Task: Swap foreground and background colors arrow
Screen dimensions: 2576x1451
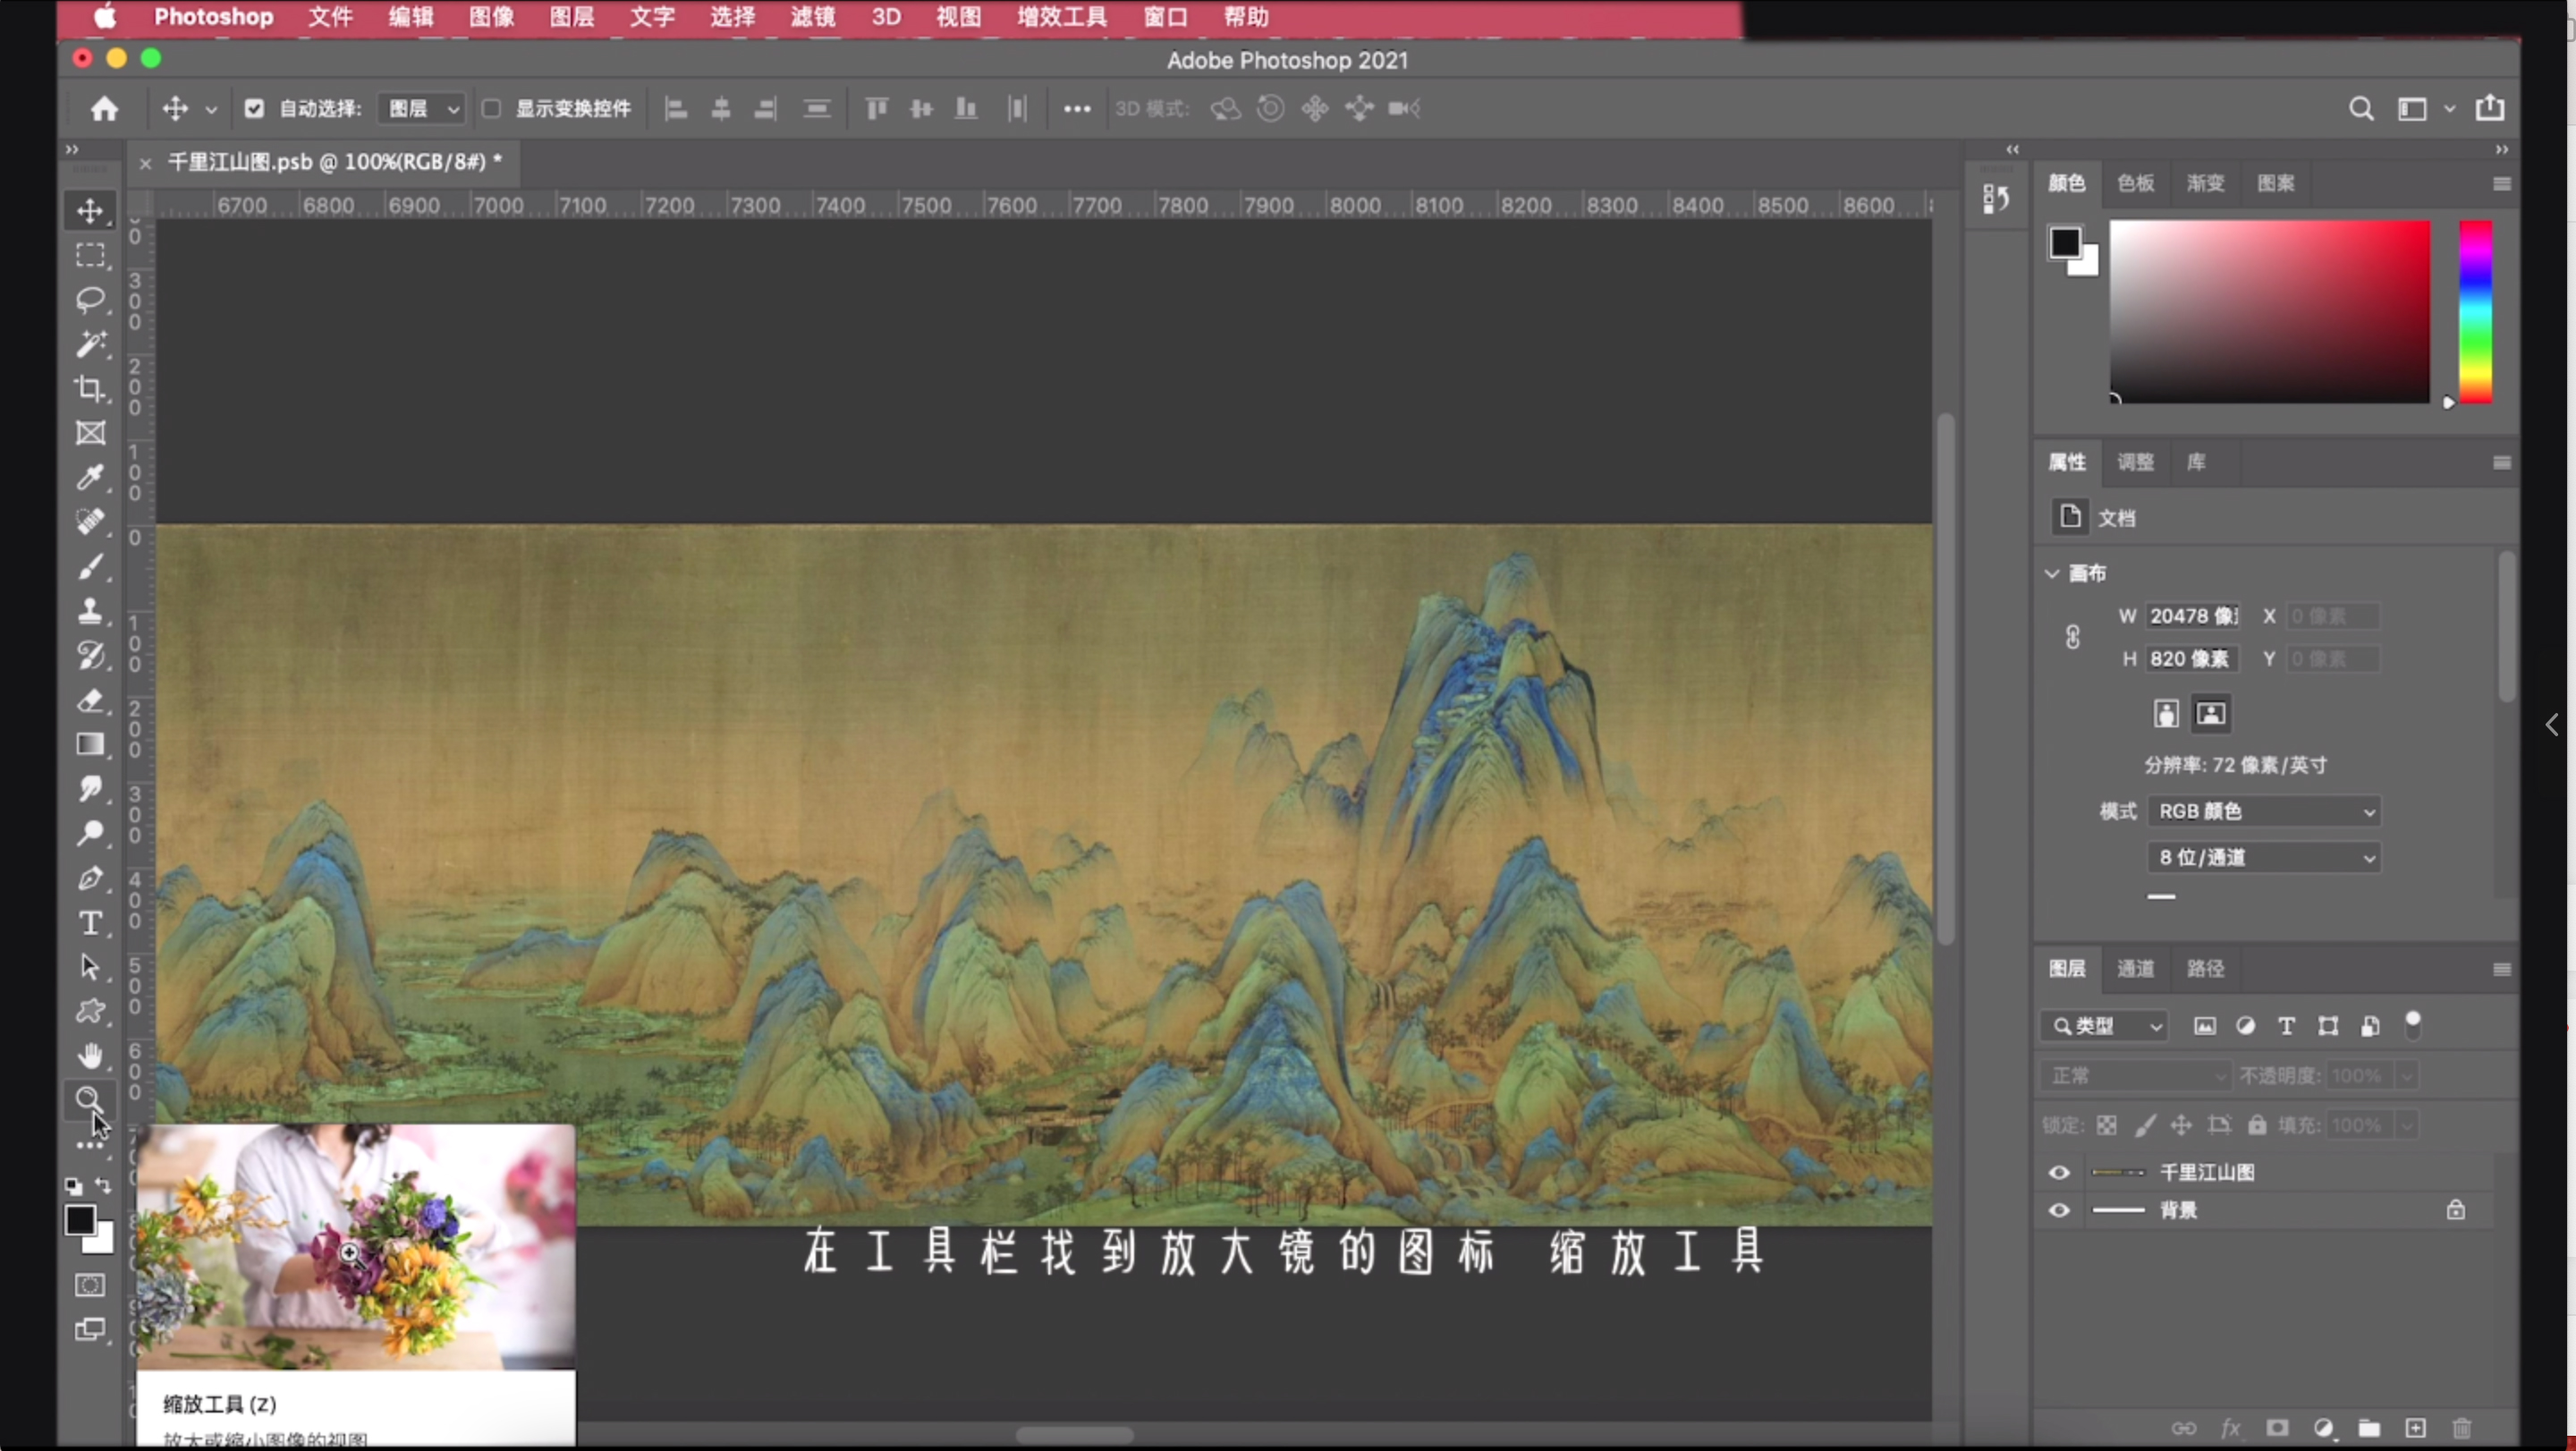Action: tap(103, 1185)
